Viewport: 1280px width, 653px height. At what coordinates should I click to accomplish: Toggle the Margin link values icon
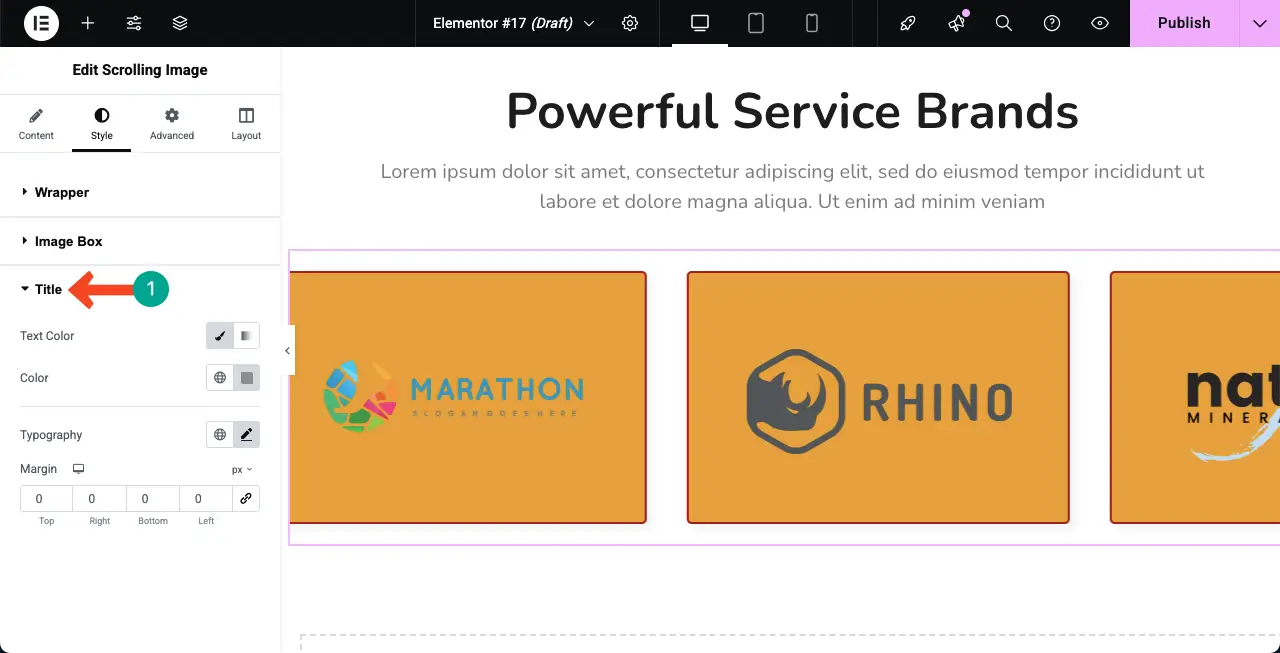tap(246, 499)
